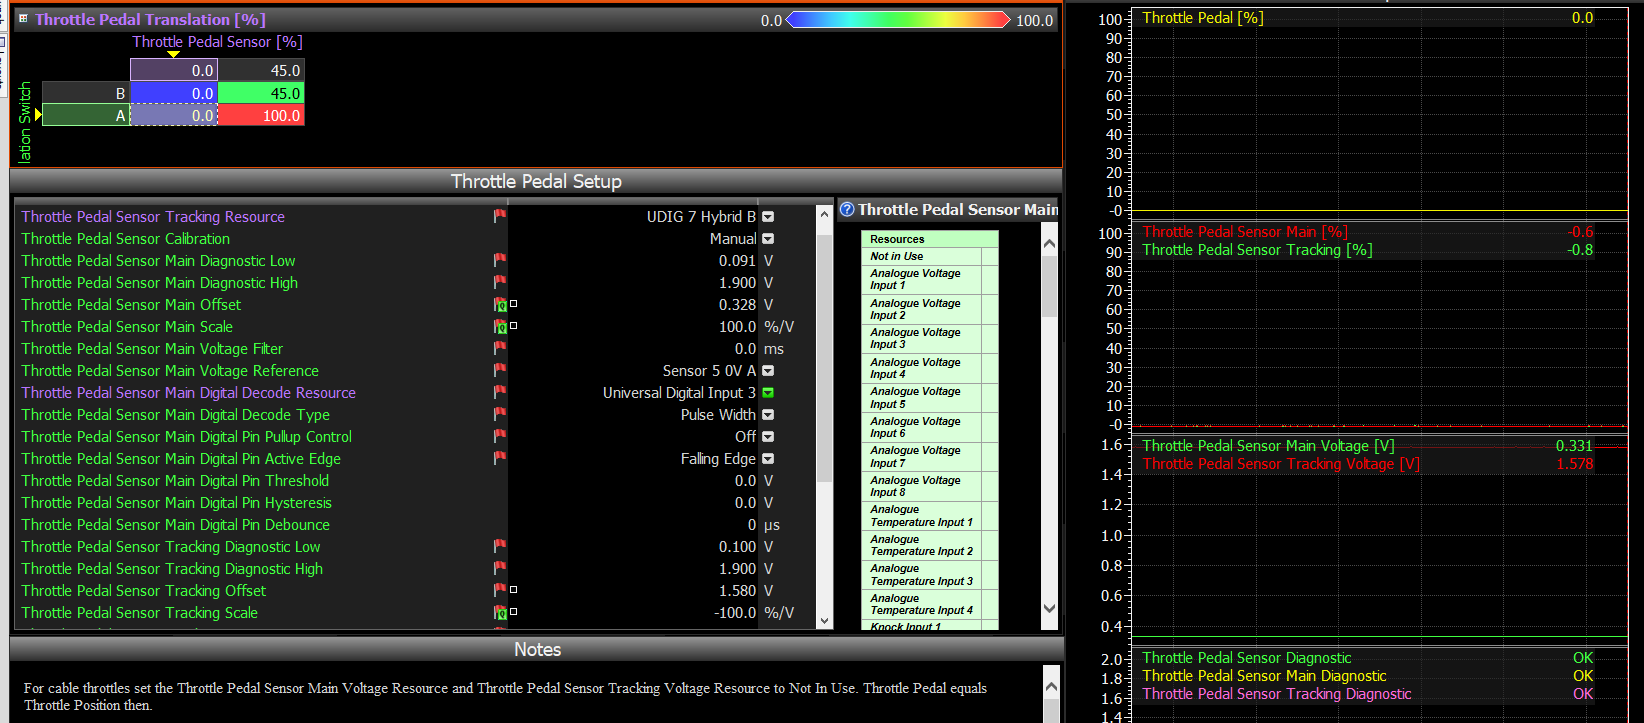
Task: Open the Pulse Width decode type dropdown
Action: coord(768,414)
